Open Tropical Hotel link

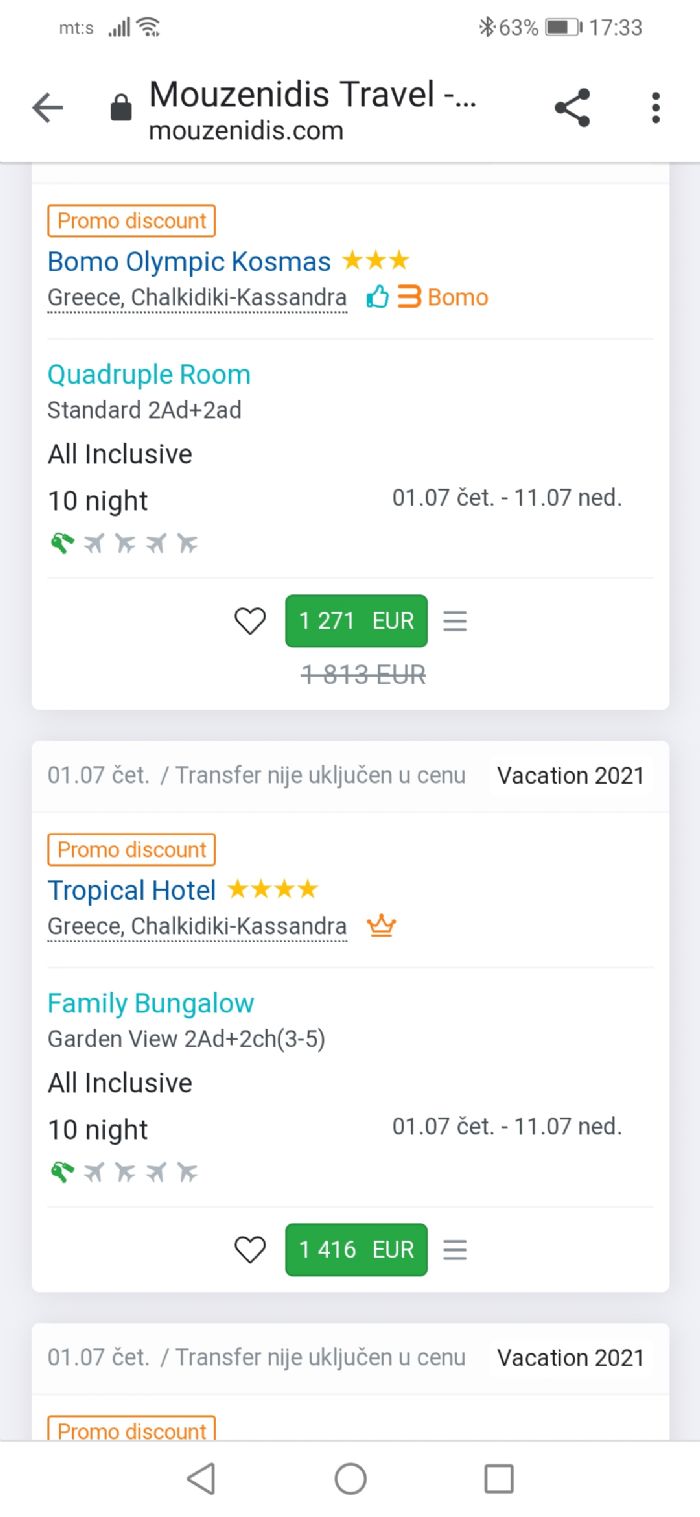pyautogui.click(x=132, y=891)
